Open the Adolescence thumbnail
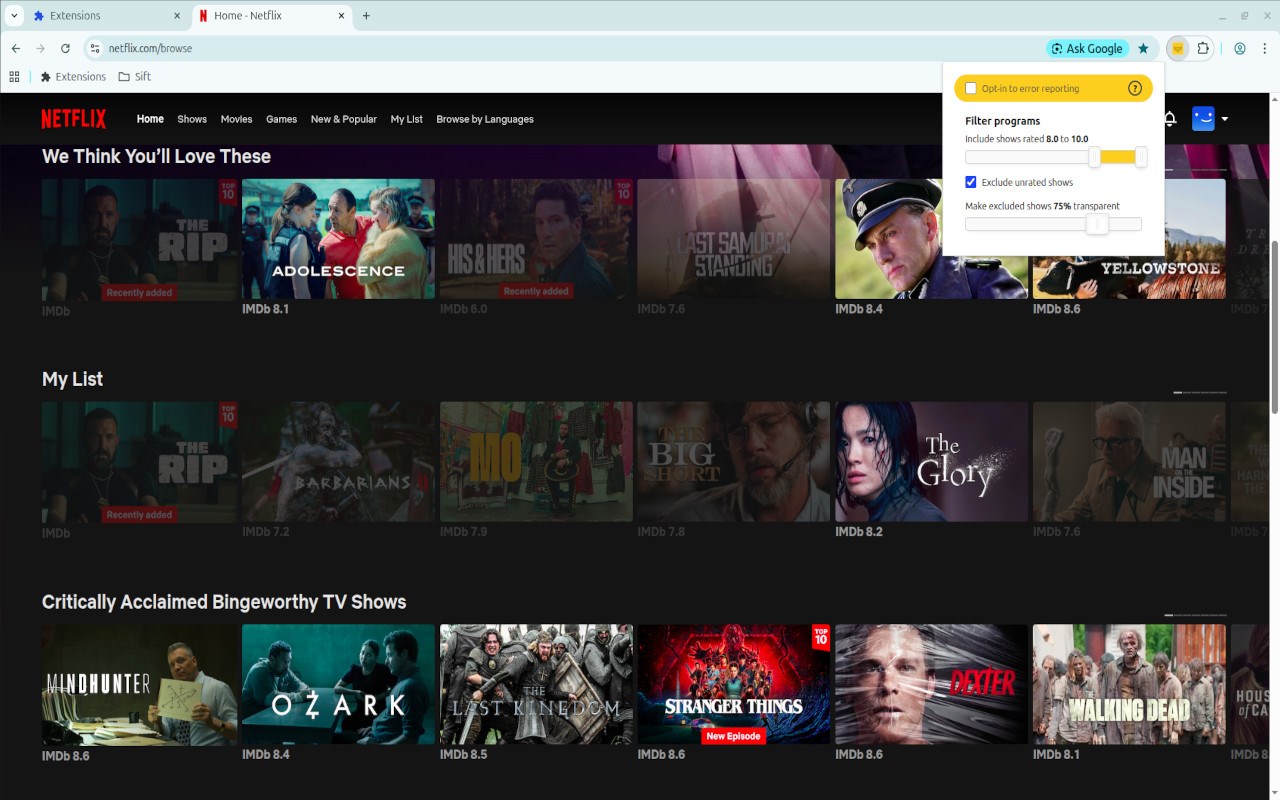The width and height of the screenshot is (1280, 800). 338,239
